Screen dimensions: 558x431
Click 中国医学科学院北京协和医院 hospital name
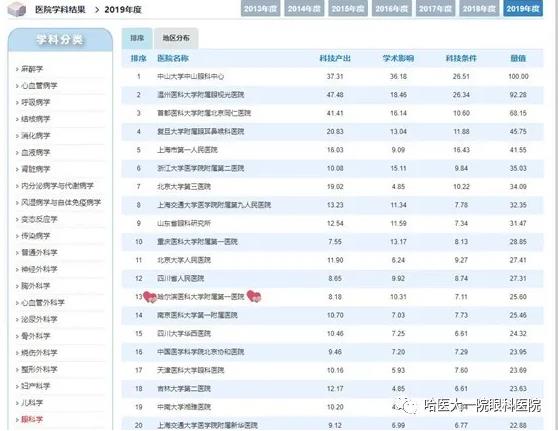[x=201, y=352]
